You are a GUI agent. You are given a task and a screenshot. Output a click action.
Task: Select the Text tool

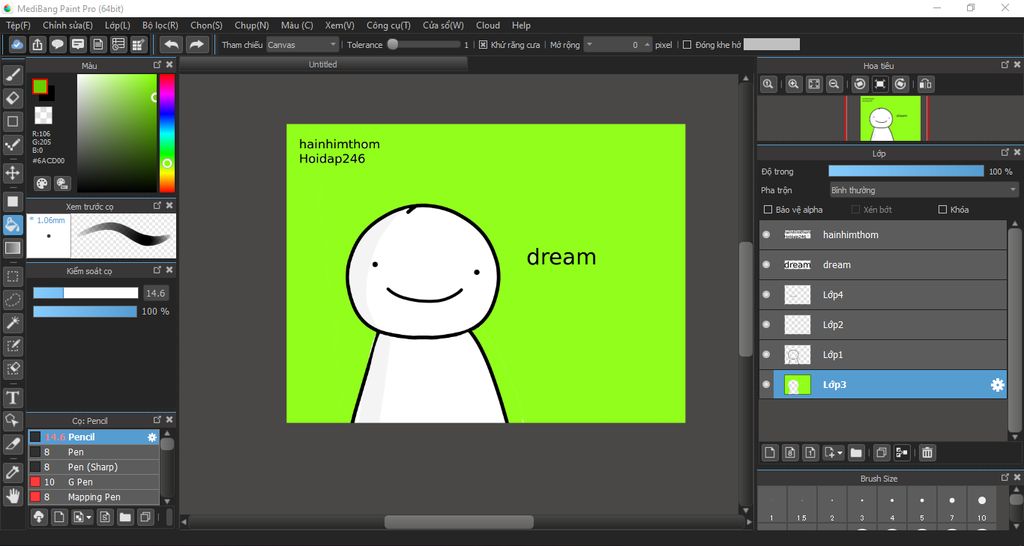click(x=12, y=397)
